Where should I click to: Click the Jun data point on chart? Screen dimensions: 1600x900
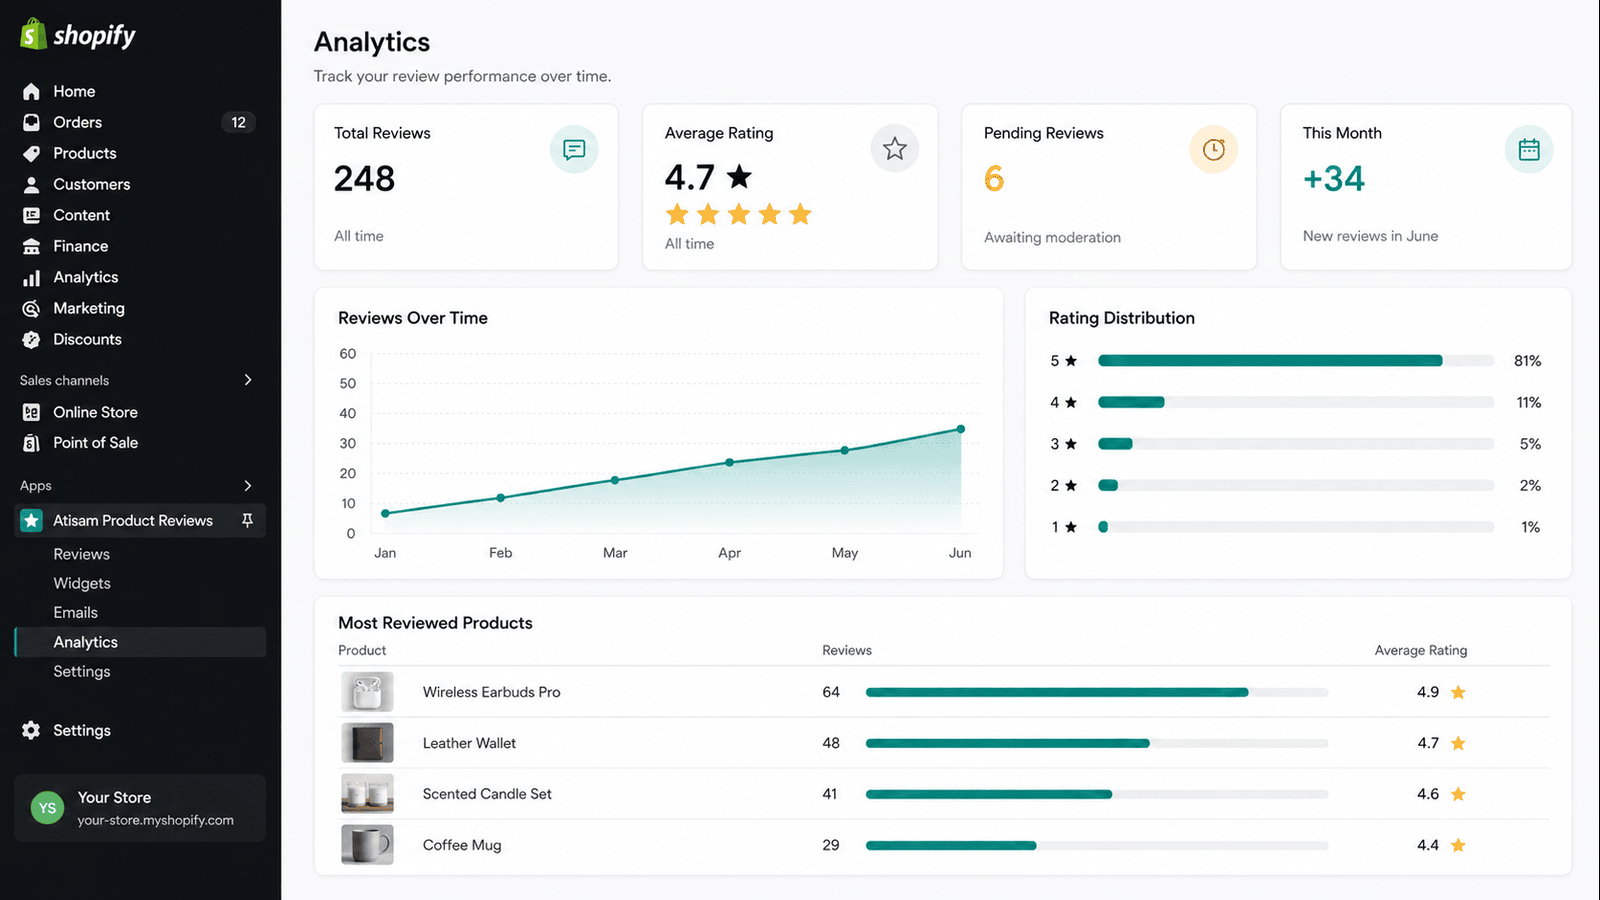click(961, 429)
